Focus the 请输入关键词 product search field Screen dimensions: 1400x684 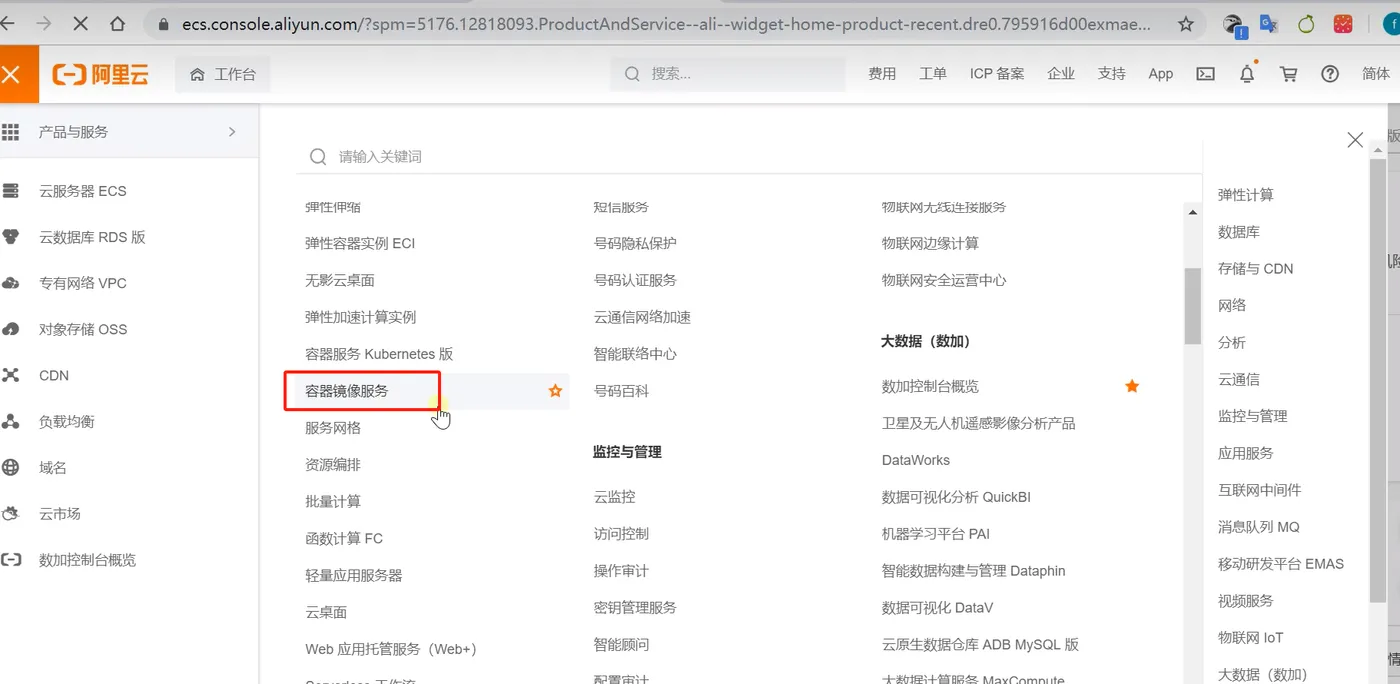pos(750,157)
